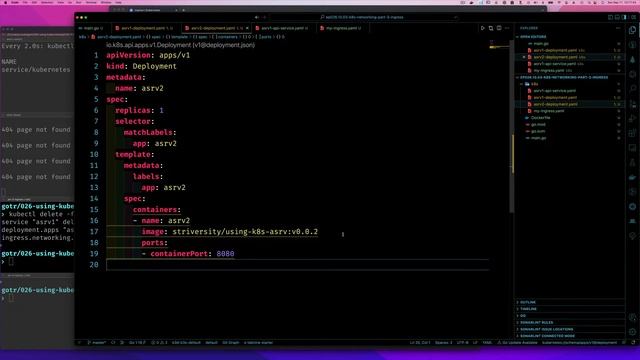Click the containerPort 8080 value
The image size is (640, 360).
(225, 253)
